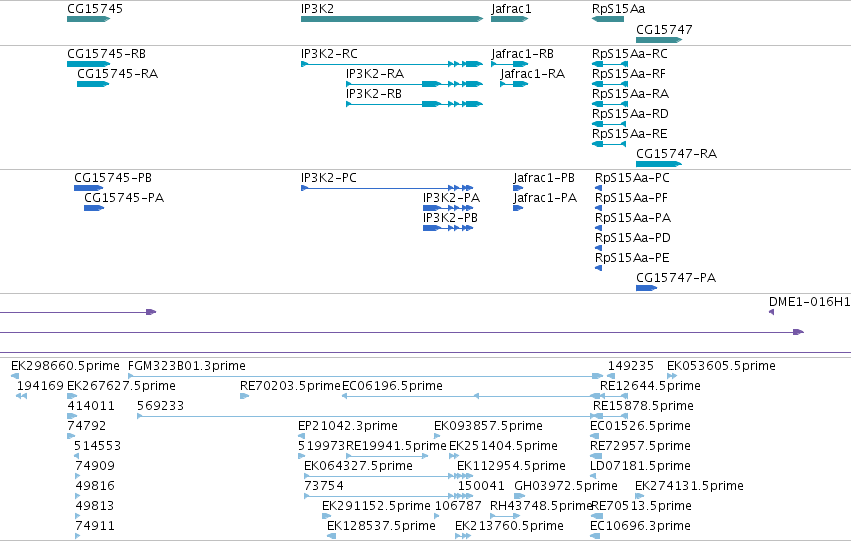Image resolution: width=851 pixels, height=541 pixels.
Task: Click the EC01526.5prime EST label
Action: pyautogui.click(x=640, y=427)
